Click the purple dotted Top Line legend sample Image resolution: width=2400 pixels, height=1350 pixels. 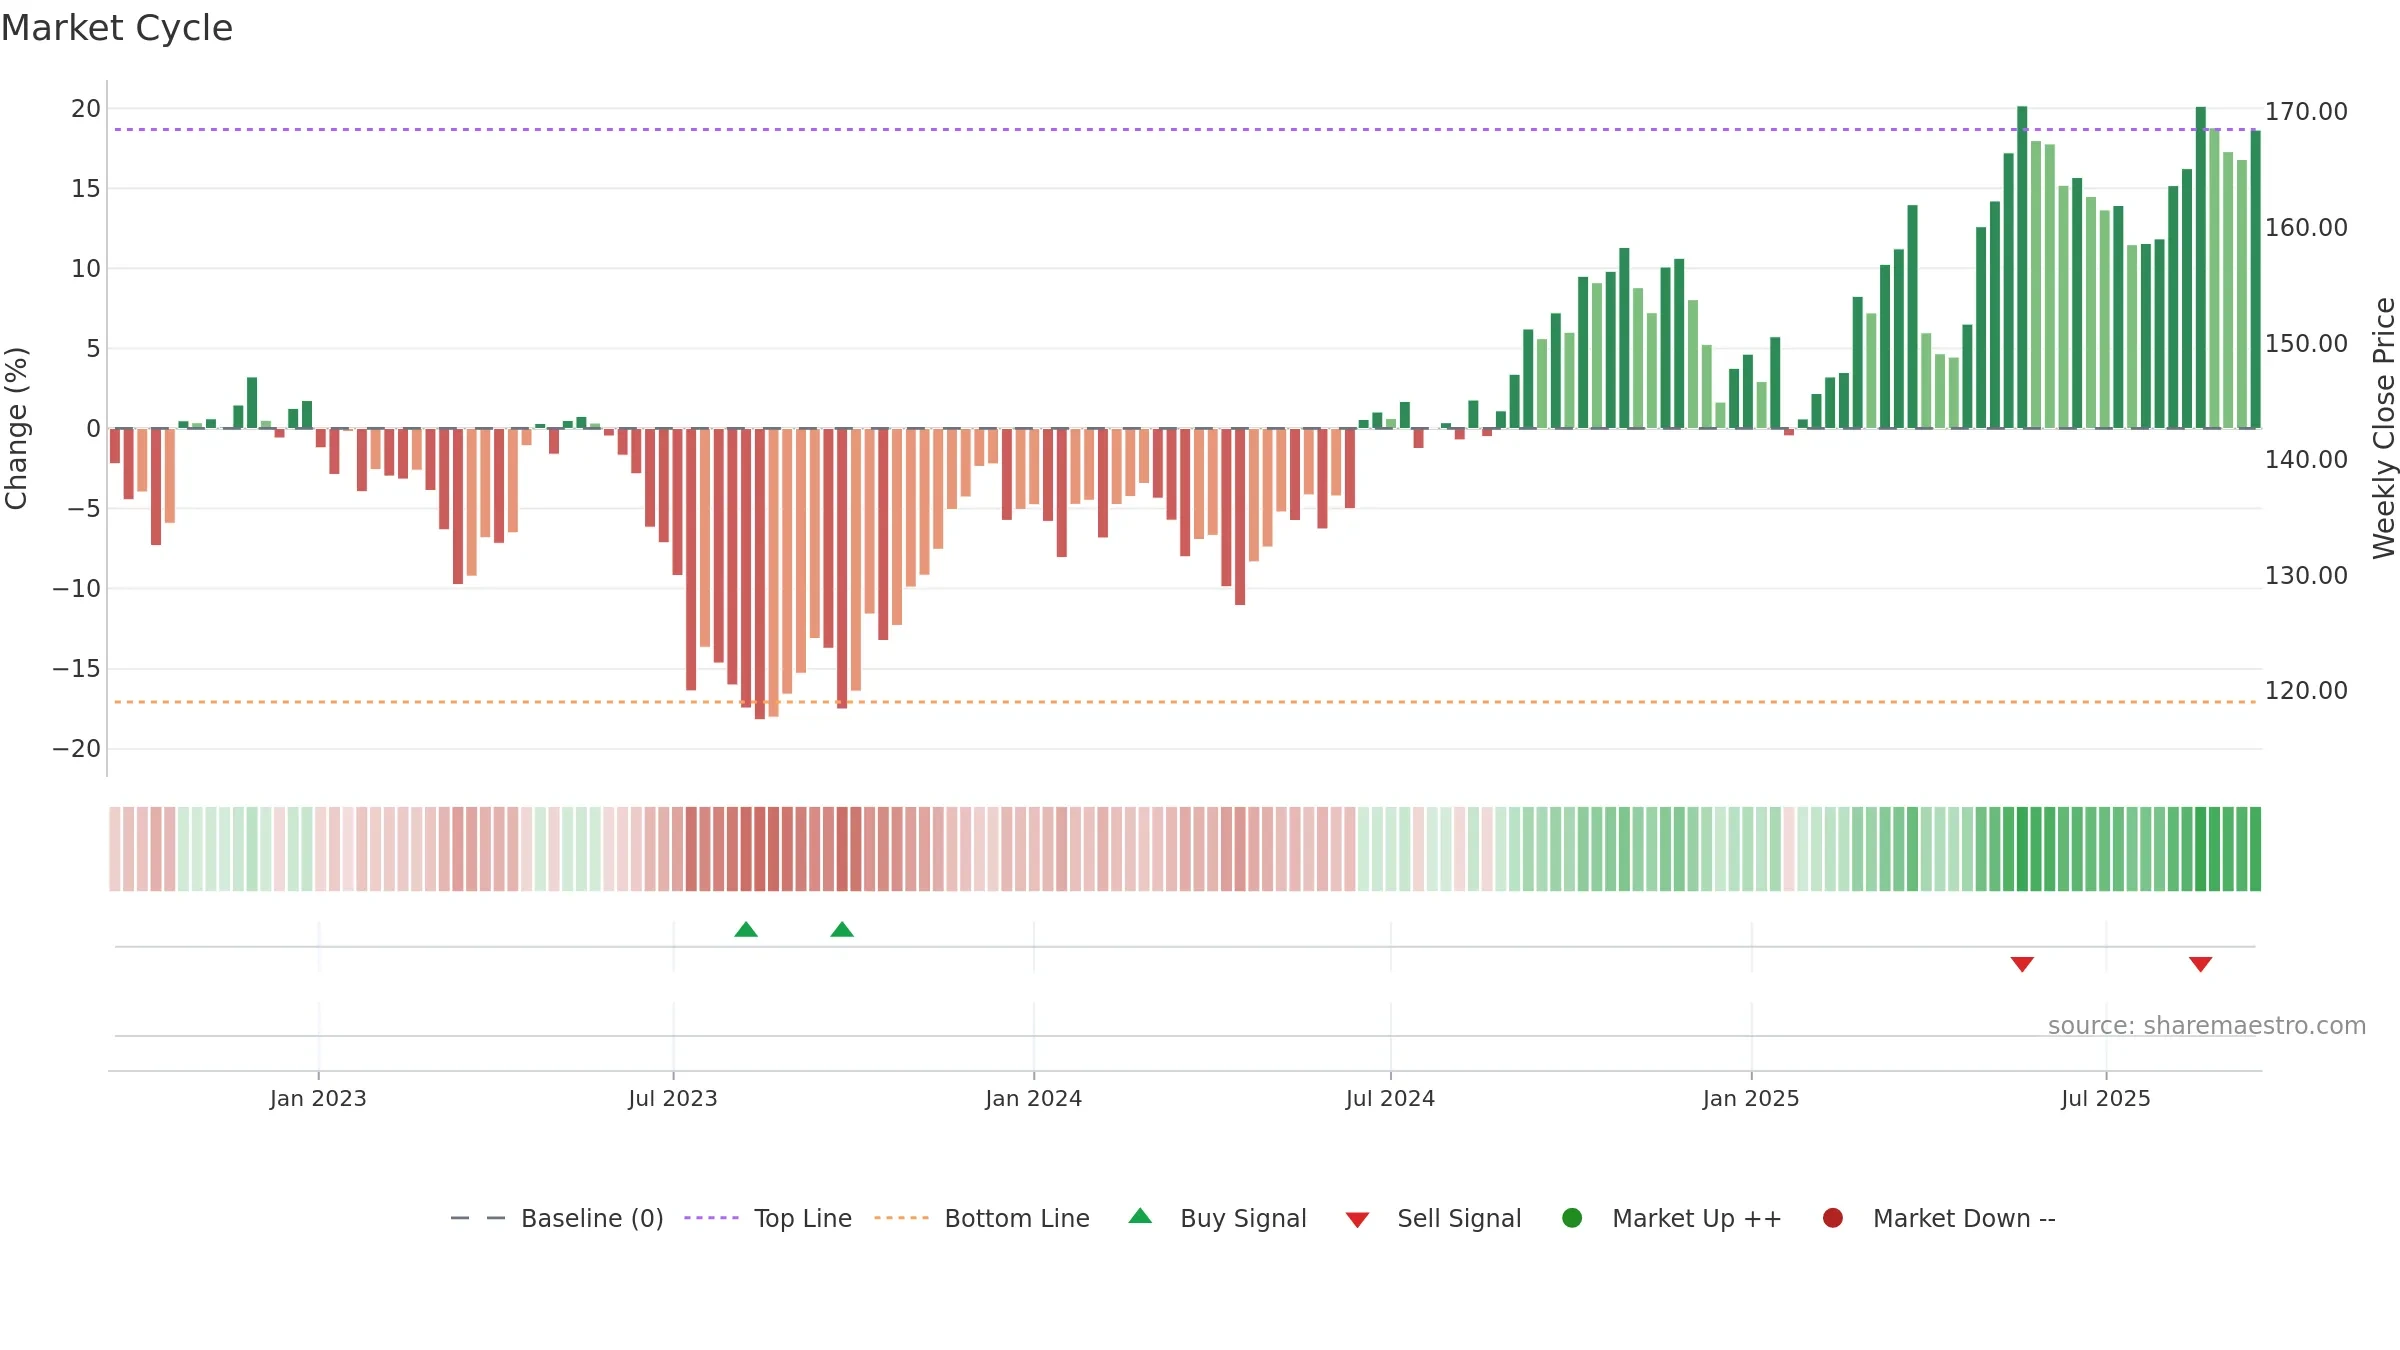pyautogui.click(x=711, y=1218)
